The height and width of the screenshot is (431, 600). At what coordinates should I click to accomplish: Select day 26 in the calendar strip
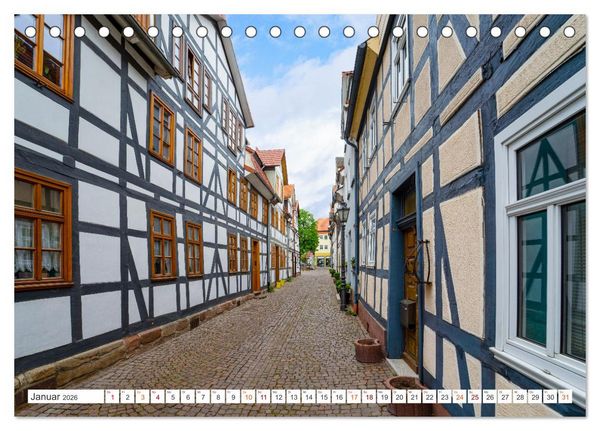(x=490, y=397)
